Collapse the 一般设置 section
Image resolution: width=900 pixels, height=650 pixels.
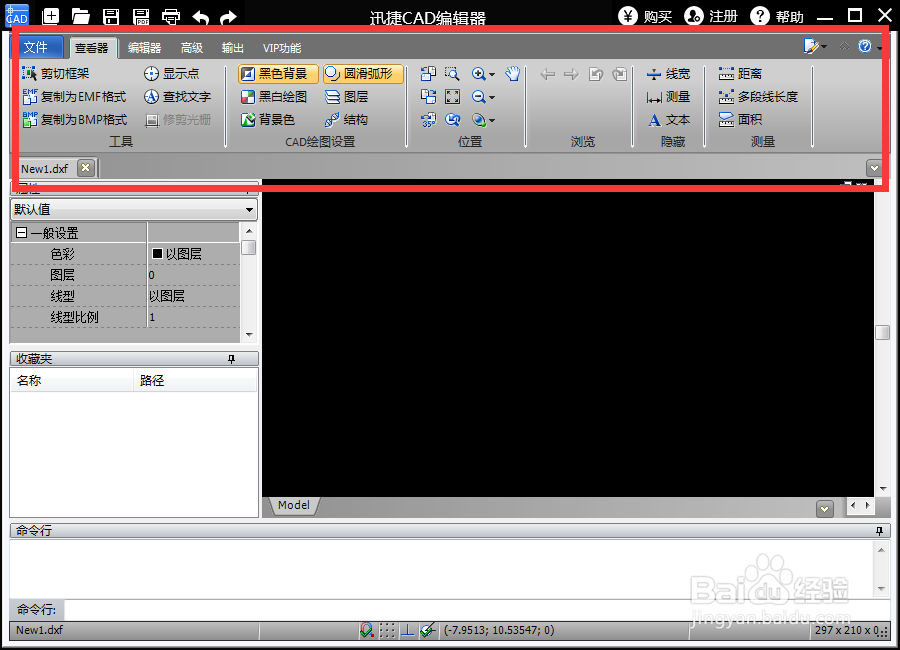(x=22, y=233)
